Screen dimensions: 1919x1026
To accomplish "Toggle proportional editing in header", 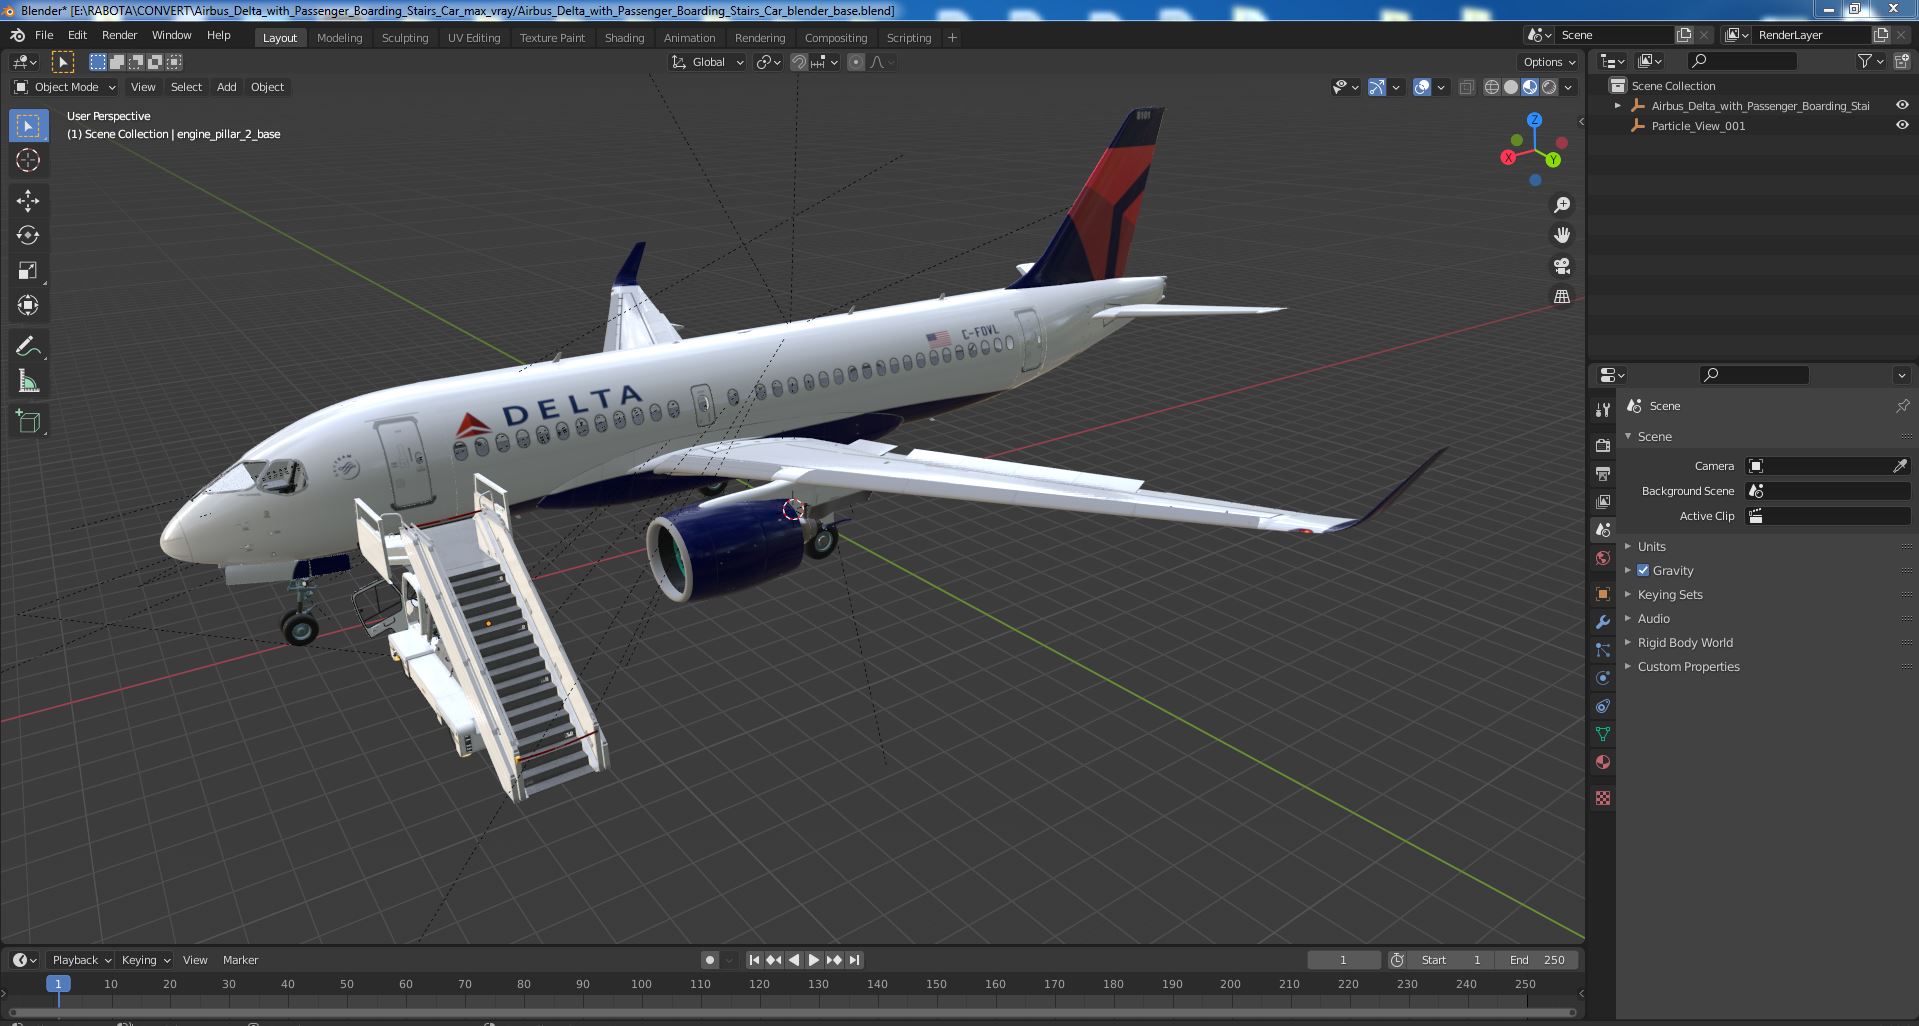I will (856, 62).
